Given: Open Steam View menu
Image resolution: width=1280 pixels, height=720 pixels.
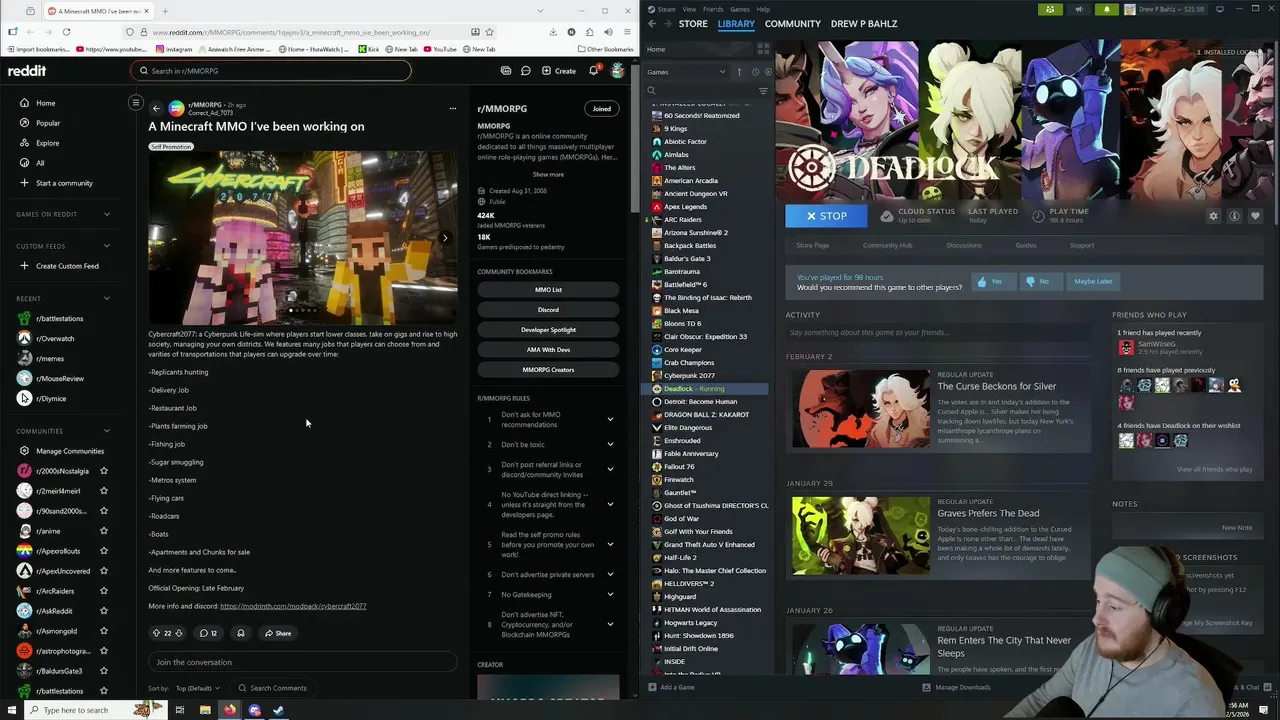Looking at the screenshot, I should coord(689,9).
